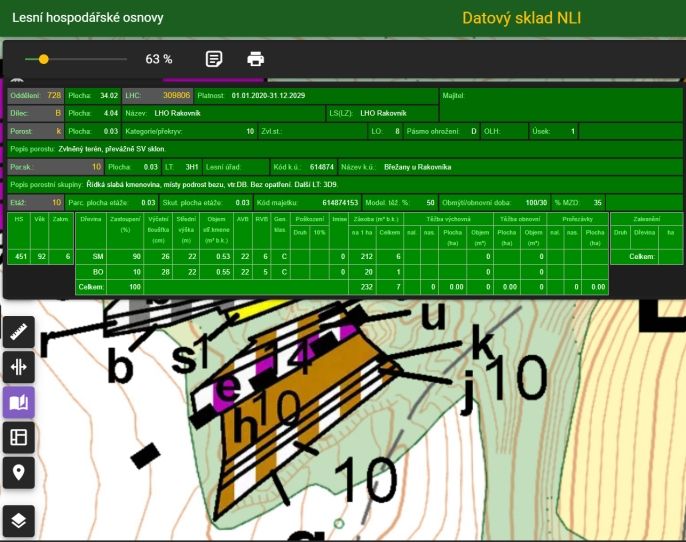Image resolution: width=686 pixels, height=542 pixels.
Task: Open the table layout panel icon
Action: (18, 437)
